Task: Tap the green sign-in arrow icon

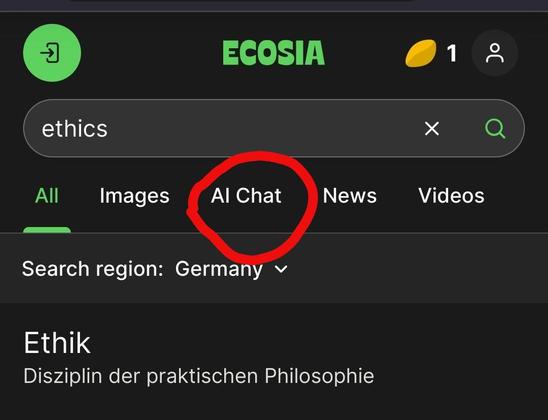Action: [x=52, y=53]
